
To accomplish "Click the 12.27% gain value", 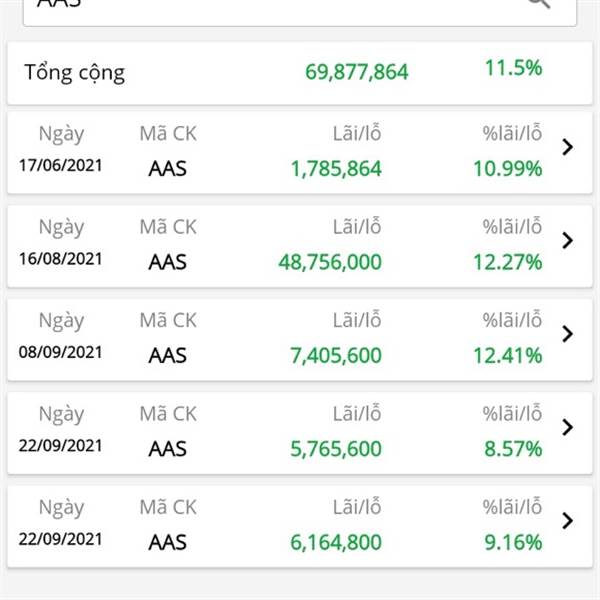I will (x=507, y=262).
